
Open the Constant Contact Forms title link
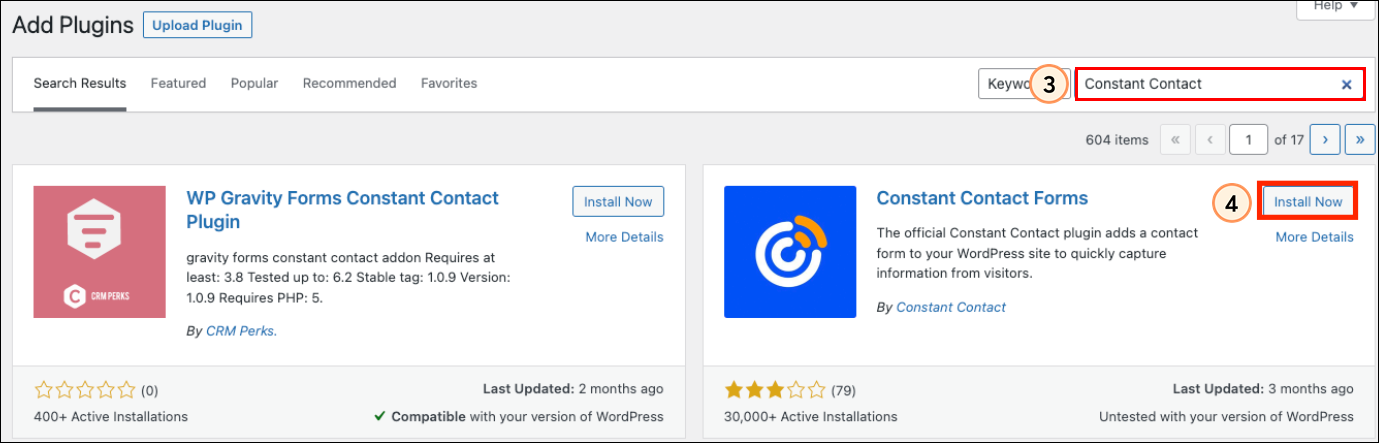982,198
